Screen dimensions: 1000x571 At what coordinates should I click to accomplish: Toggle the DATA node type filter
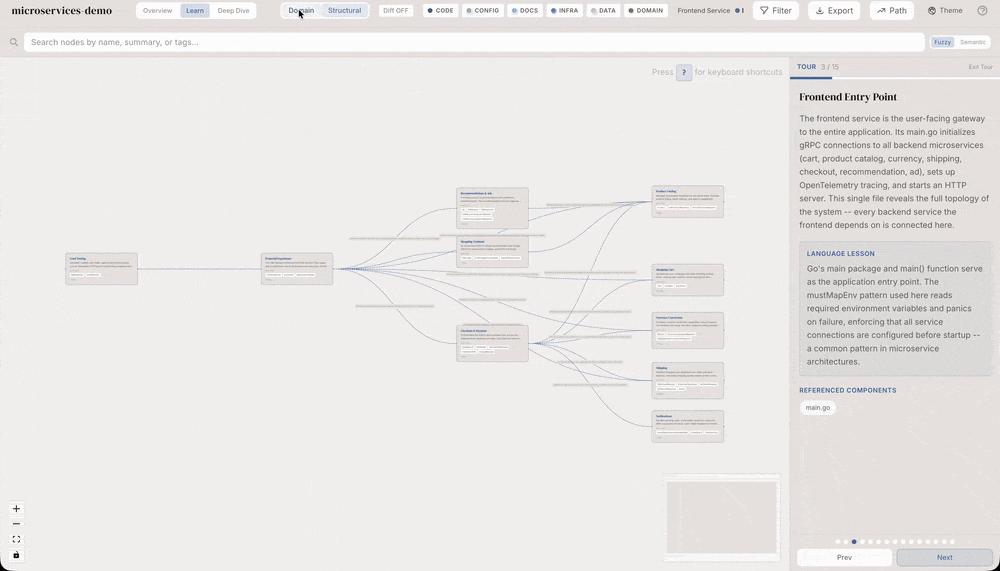[x=602, y=10]
